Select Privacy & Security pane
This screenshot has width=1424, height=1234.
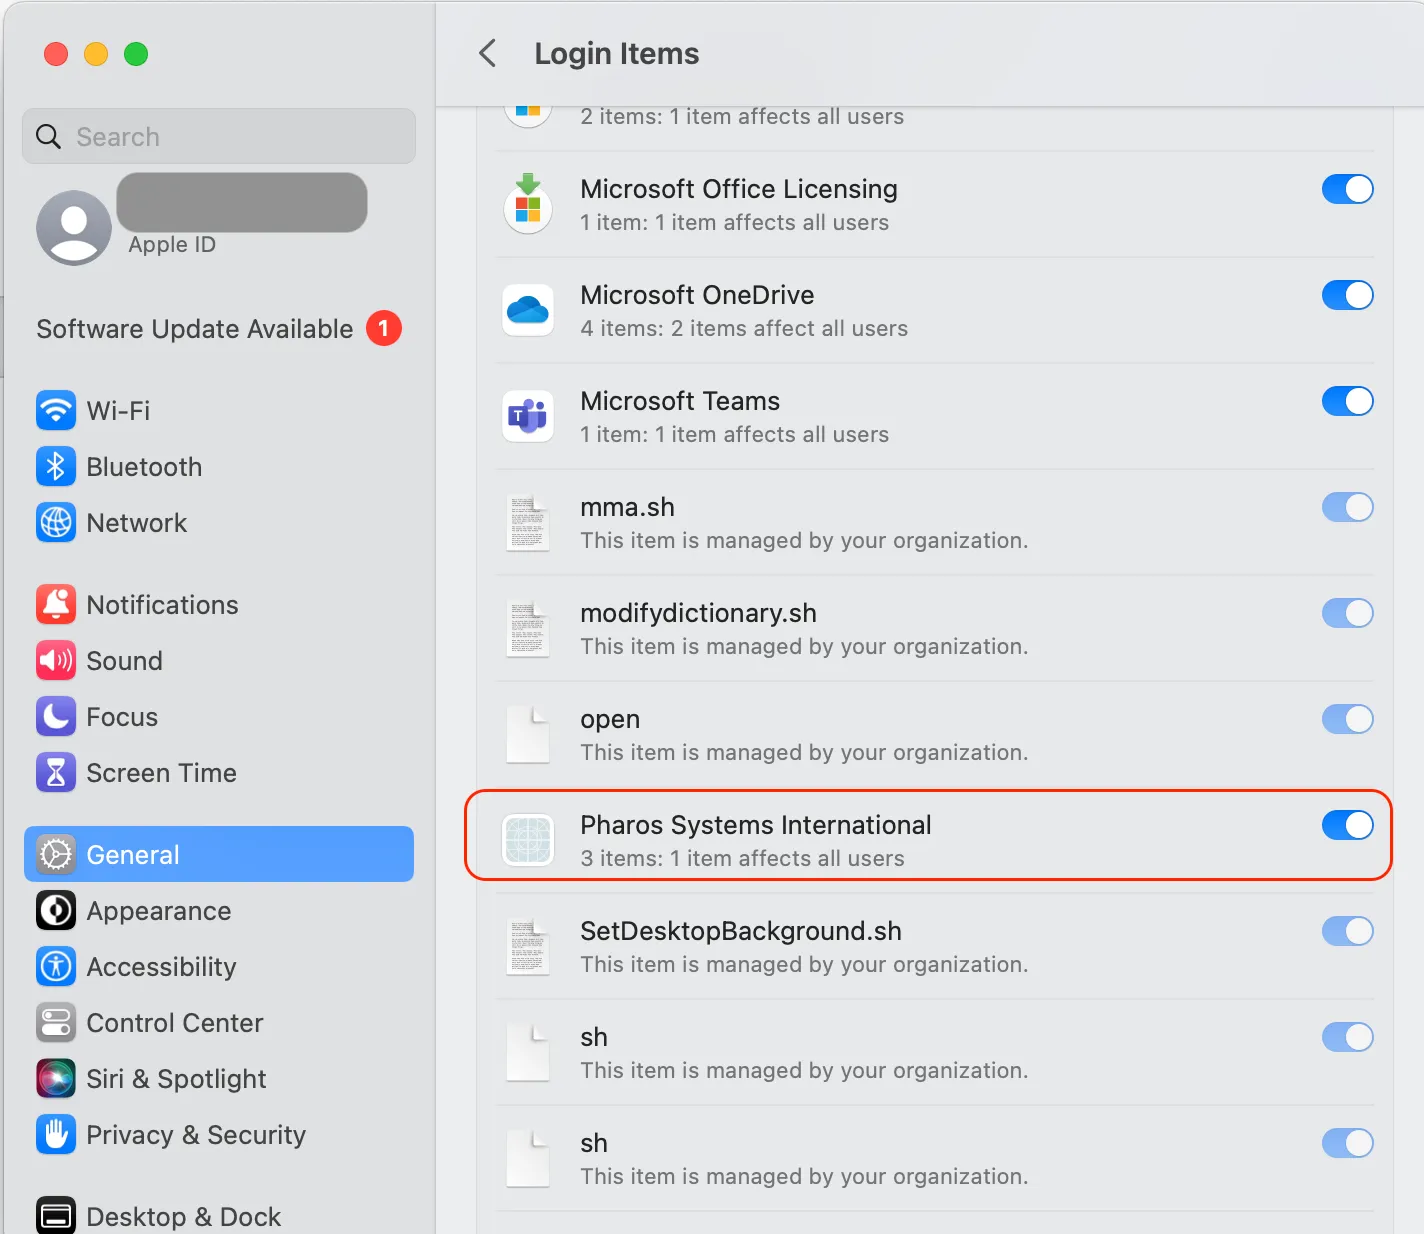(218, 1134)
